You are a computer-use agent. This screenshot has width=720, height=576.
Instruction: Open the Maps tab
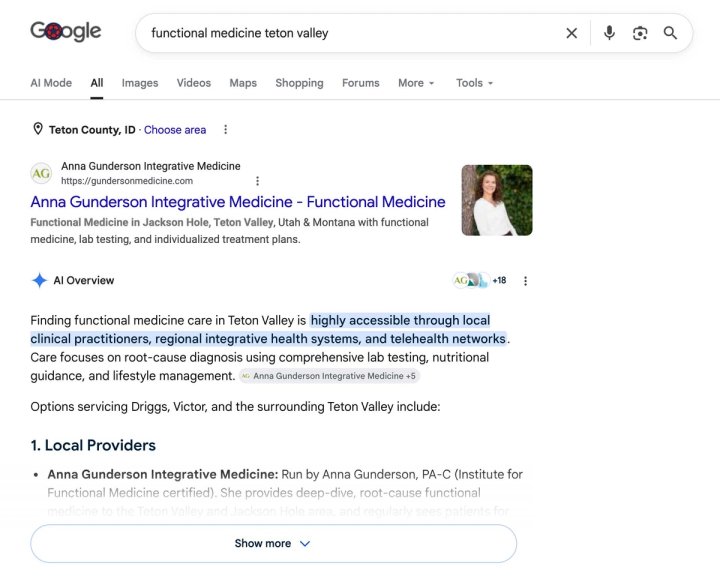click(x=243, y=83)
